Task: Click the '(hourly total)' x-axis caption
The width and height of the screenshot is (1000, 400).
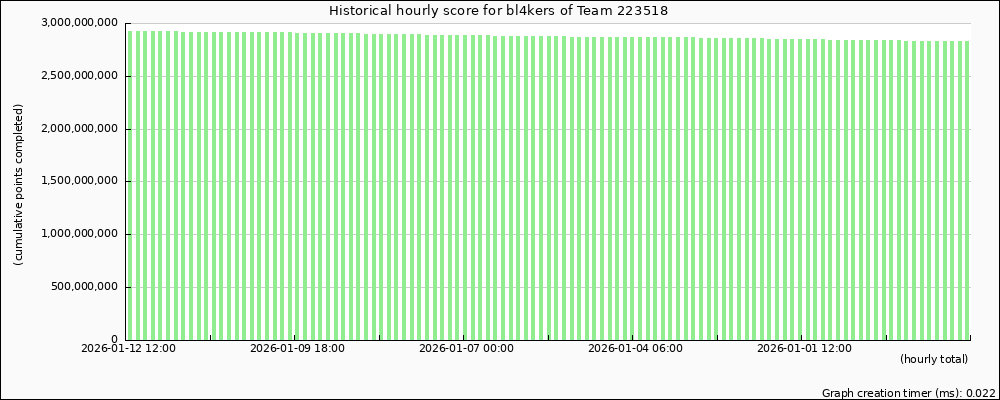Action: click(933, 359)
